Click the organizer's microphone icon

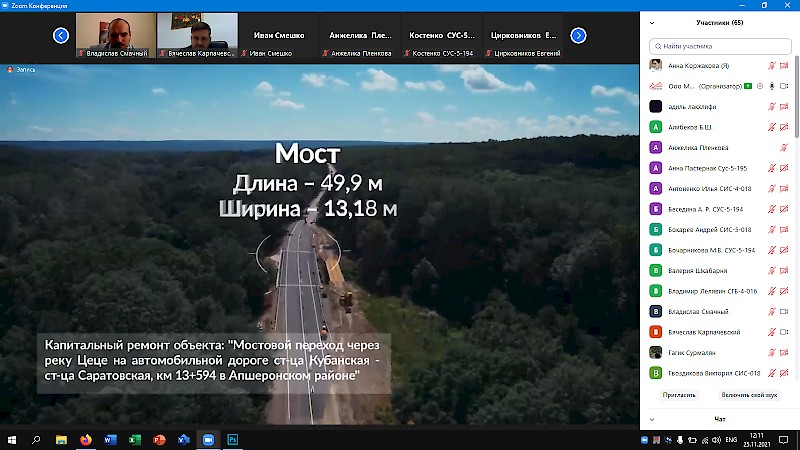(772, 86)
